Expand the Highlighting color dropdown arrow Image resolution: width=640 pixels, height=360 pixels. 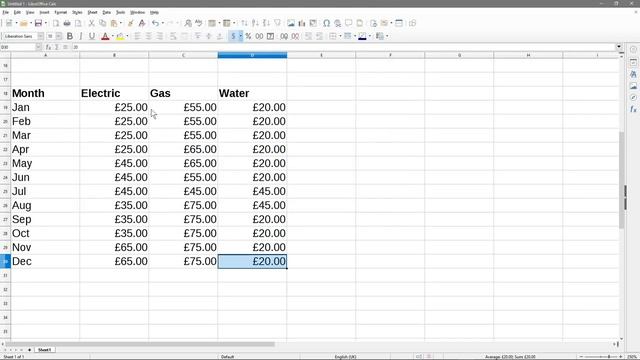tap(127, 36)
